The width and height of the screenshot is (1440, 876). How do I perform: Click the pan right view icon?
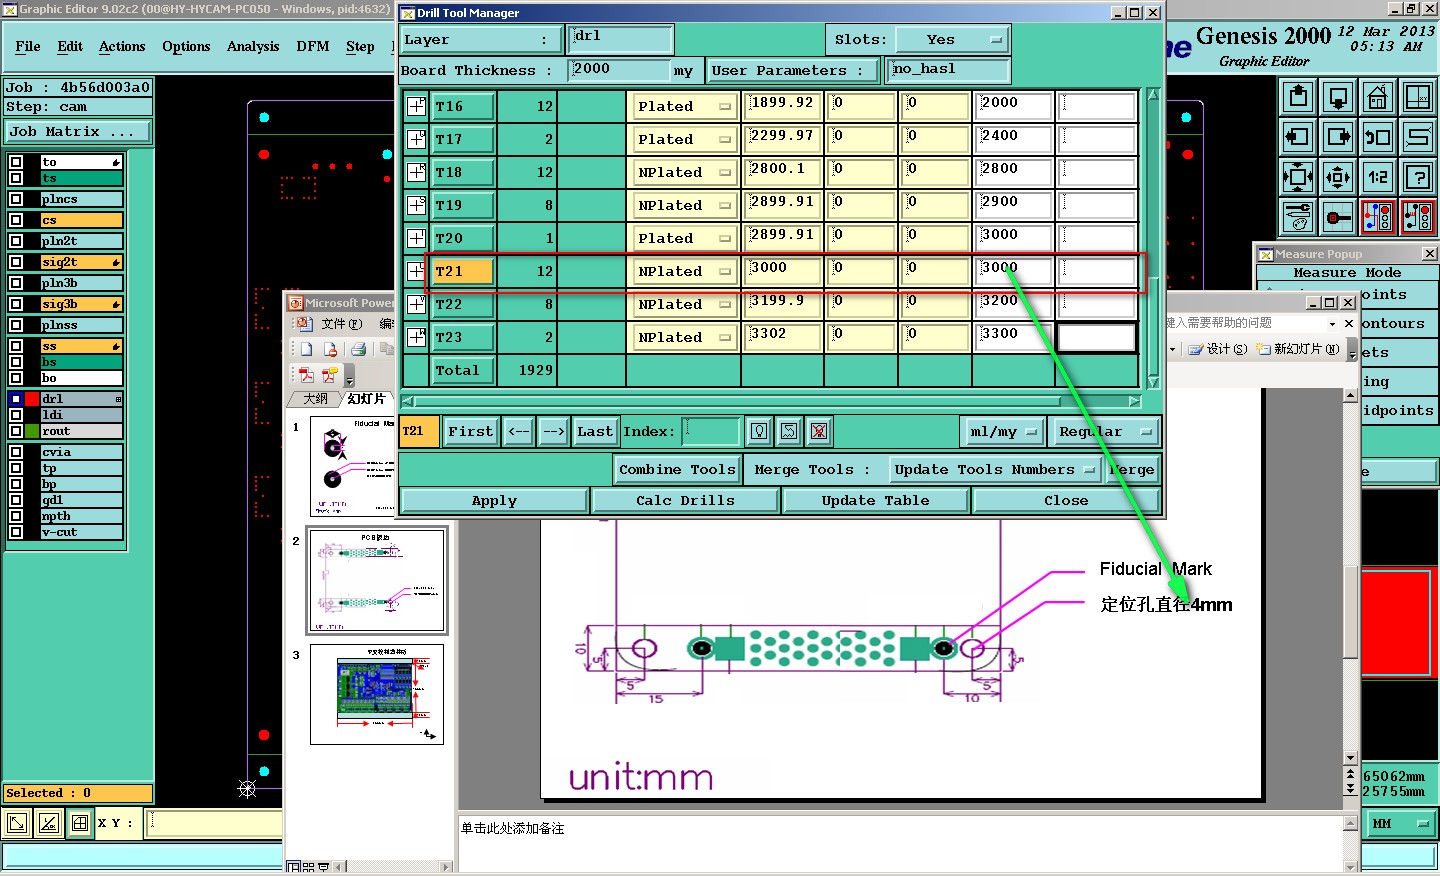(x=1338, y=137)
